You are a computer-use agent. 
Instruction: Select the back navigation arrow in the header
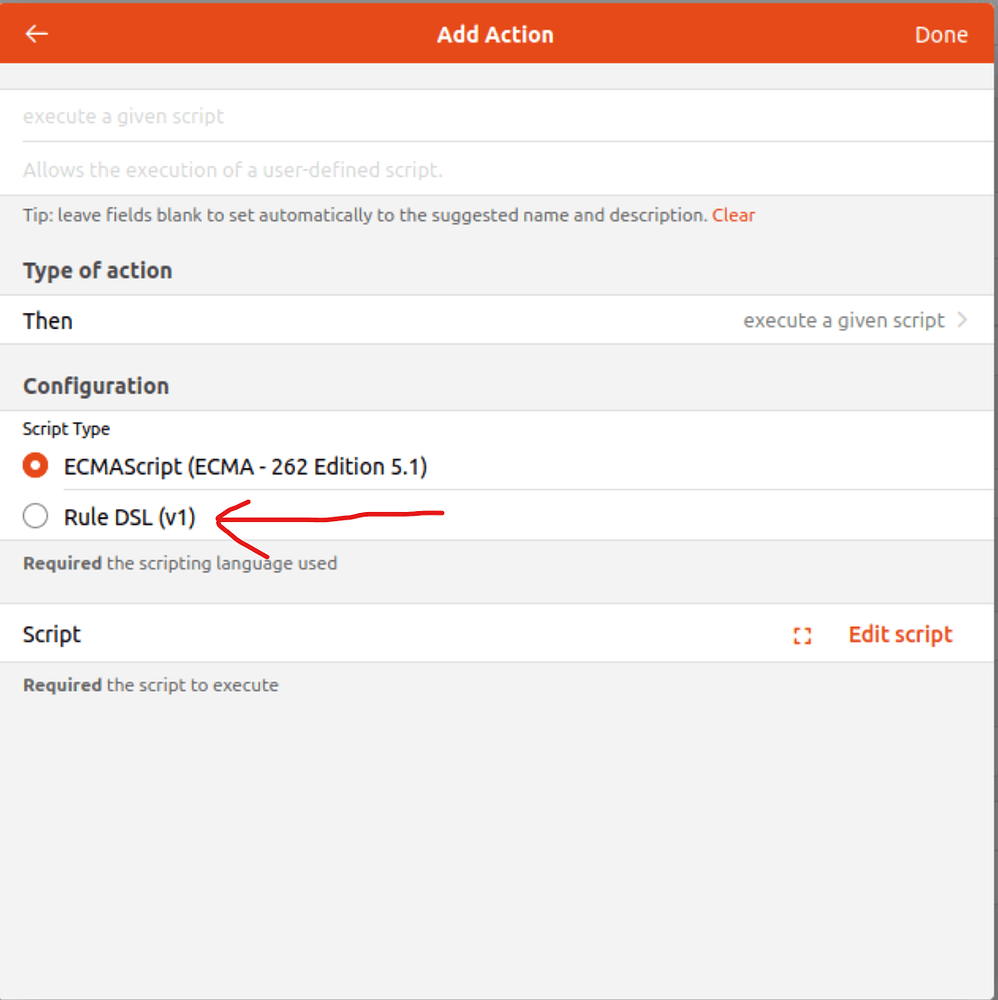click(36, 33)
